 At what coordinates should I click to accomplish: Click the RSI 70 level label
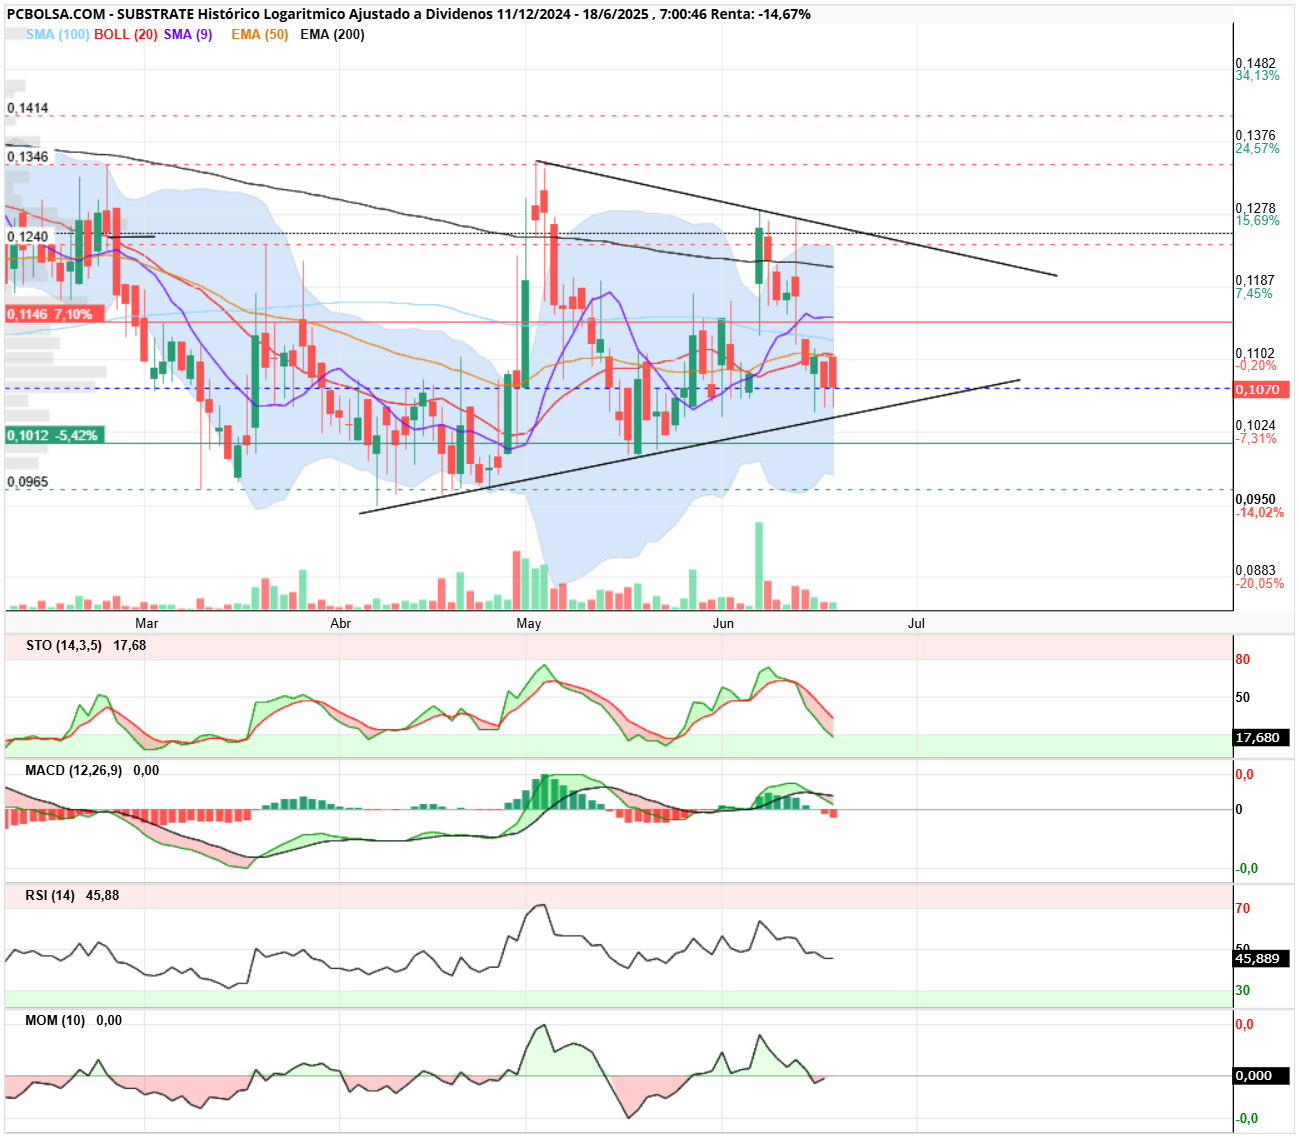1243,908
